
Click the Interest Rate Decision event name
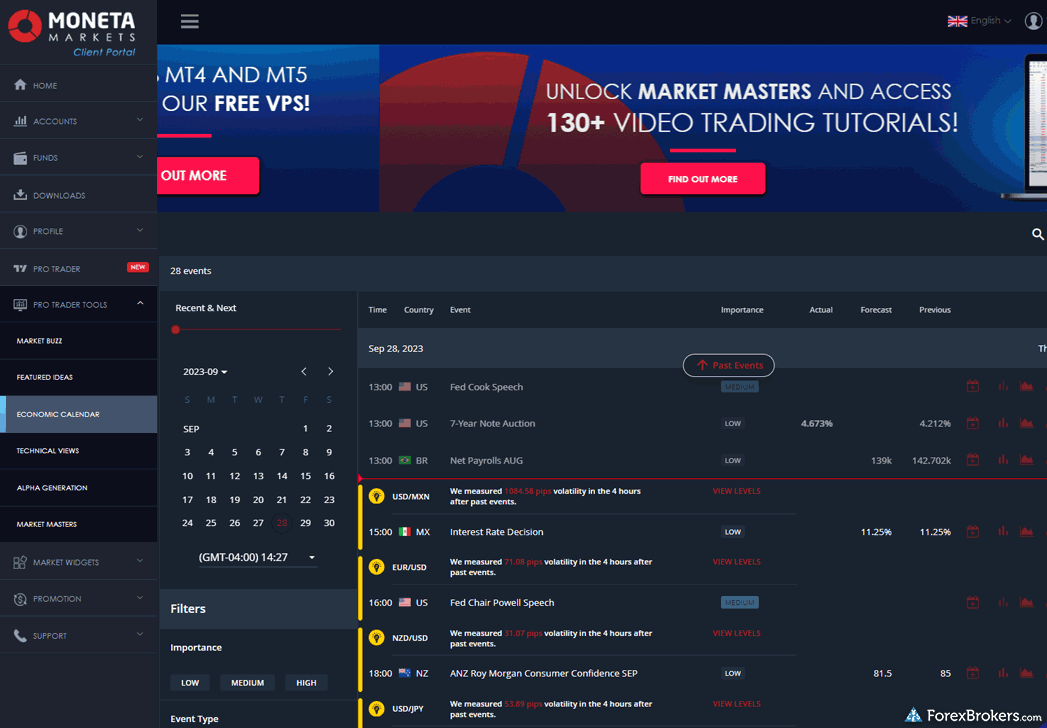point(497,532)
